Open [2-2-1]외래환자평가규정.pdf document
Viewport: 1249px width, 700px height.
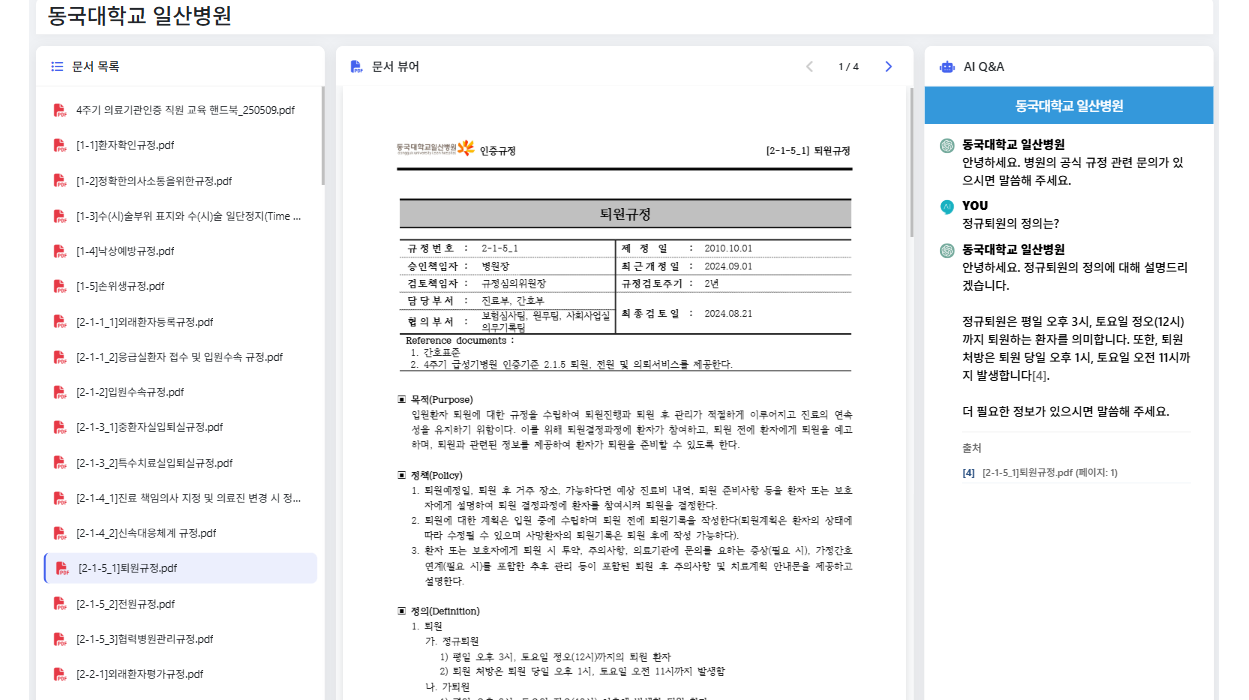[x=140, y=674]
